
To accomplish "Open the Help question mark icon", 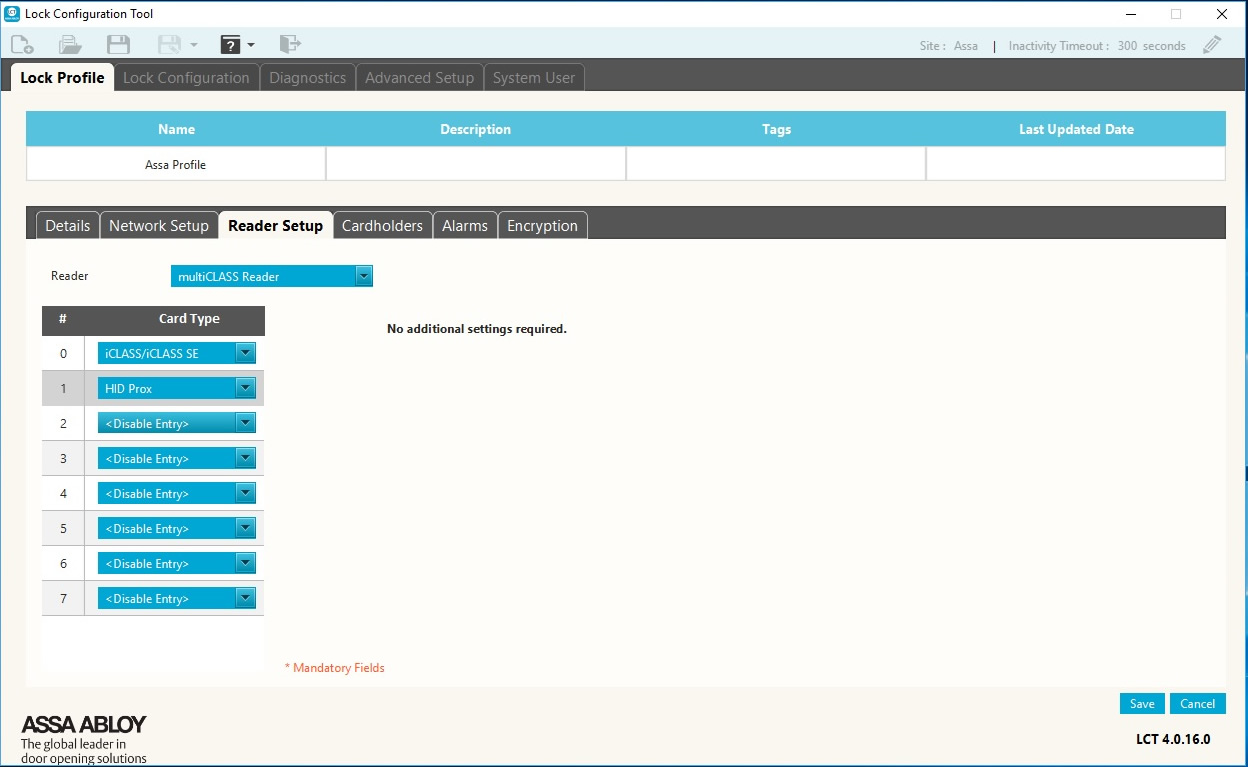I will 231,44.
